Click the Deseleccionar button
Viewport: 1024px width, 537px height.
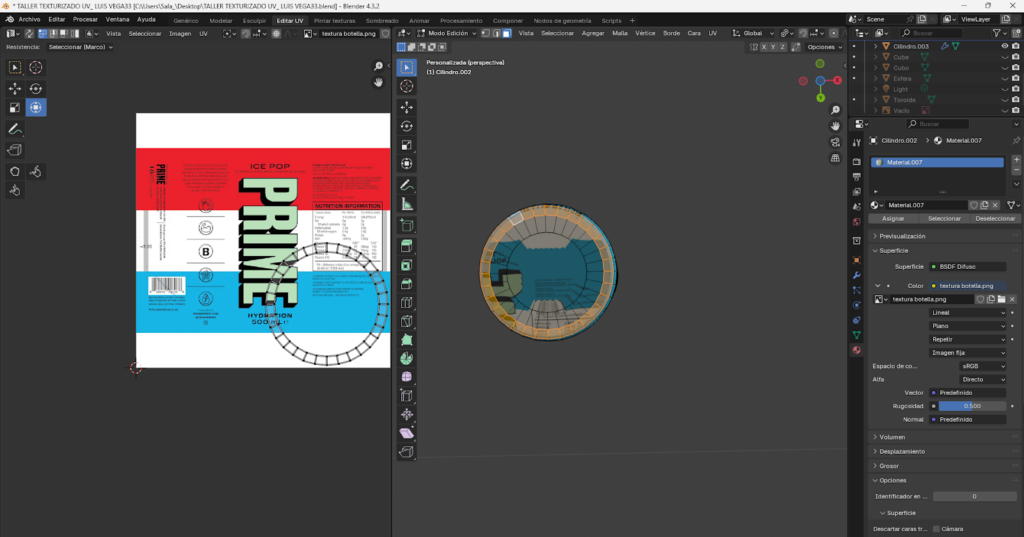(x=995, y=219)
